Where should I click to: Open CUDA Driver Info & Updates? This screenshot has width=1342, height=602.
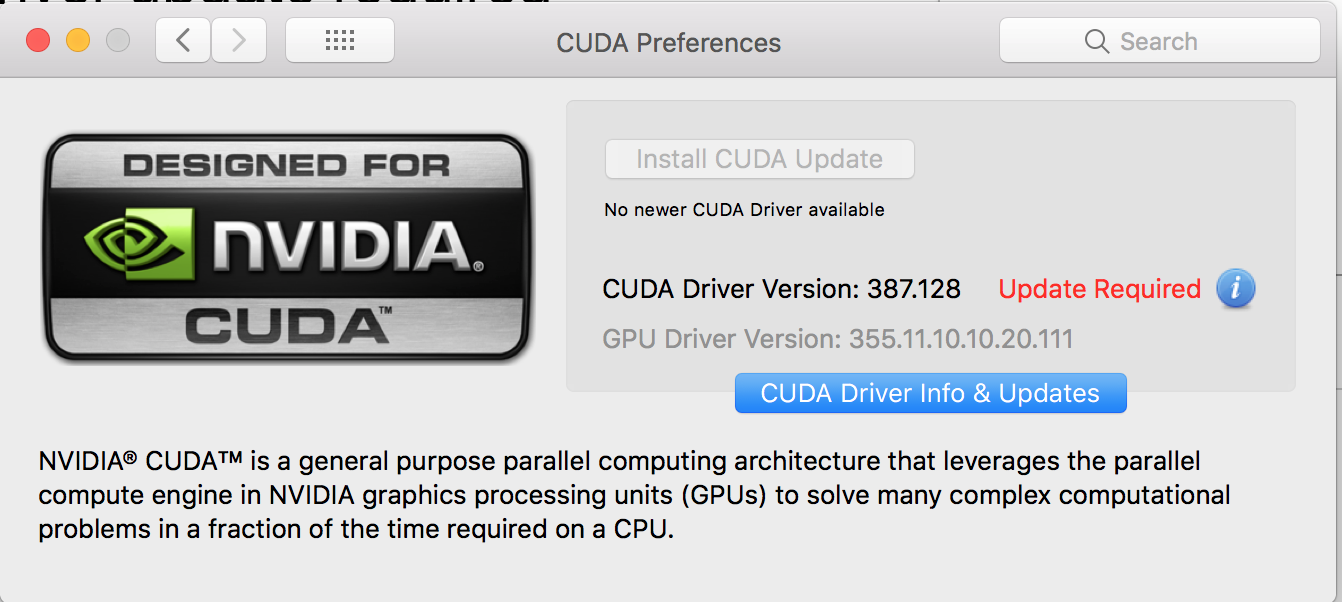coord(930,392)
